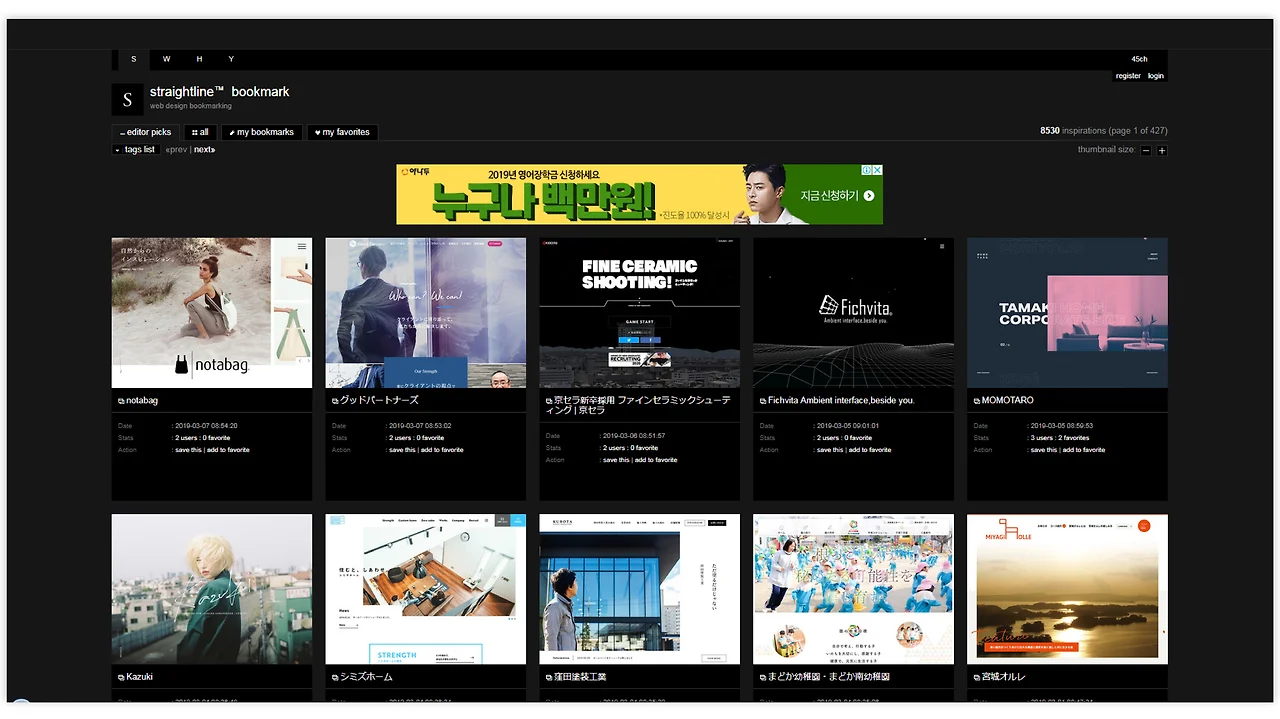Screen dimensions: 1280x719
Task: Click the ad info icon on banner
Action: pyautogui.click(x=867, y=170)
